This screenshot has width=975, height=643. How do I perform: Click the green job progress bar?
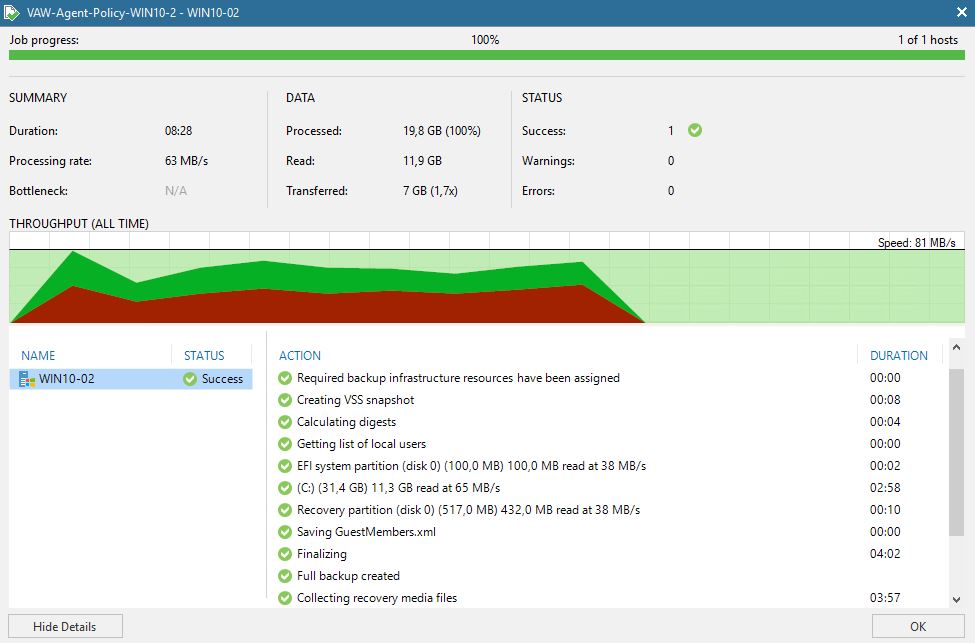[487, 55]
